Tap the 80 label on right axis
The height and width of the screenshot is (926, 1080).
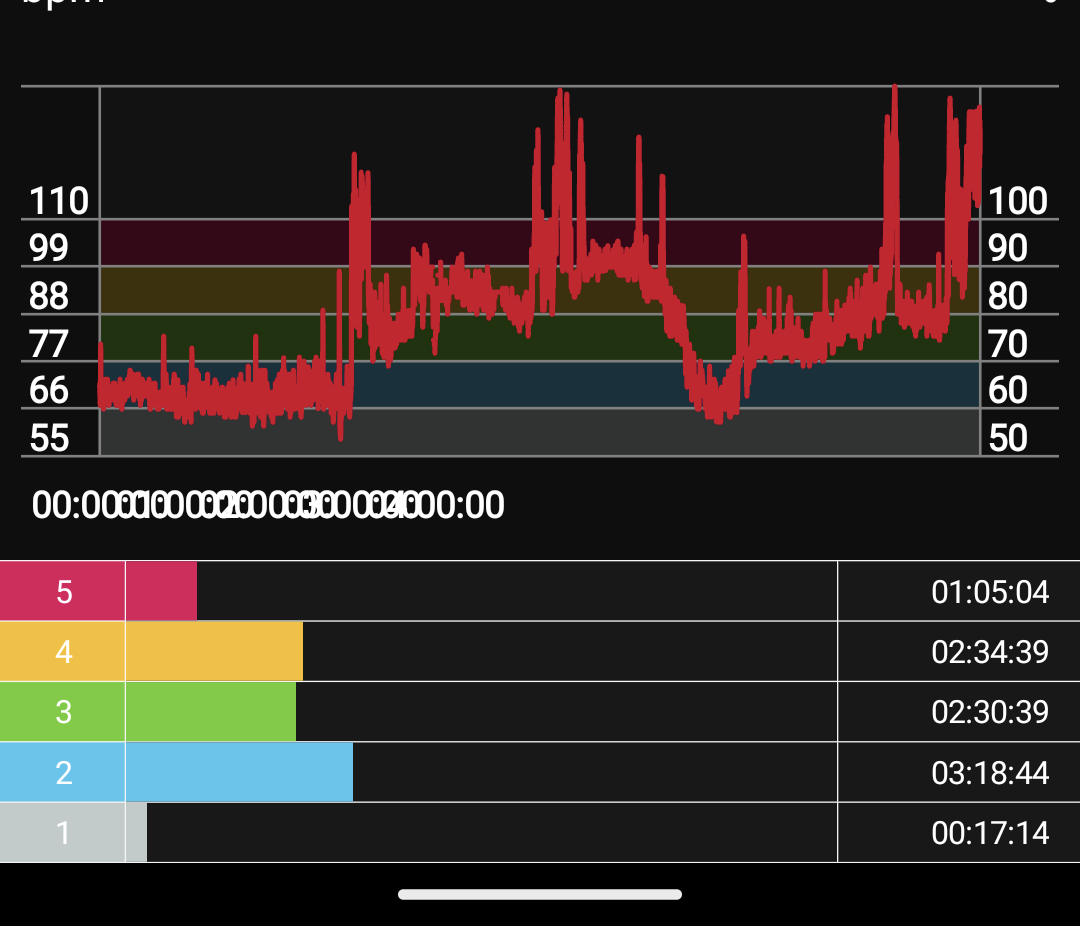click(1008, 296)
